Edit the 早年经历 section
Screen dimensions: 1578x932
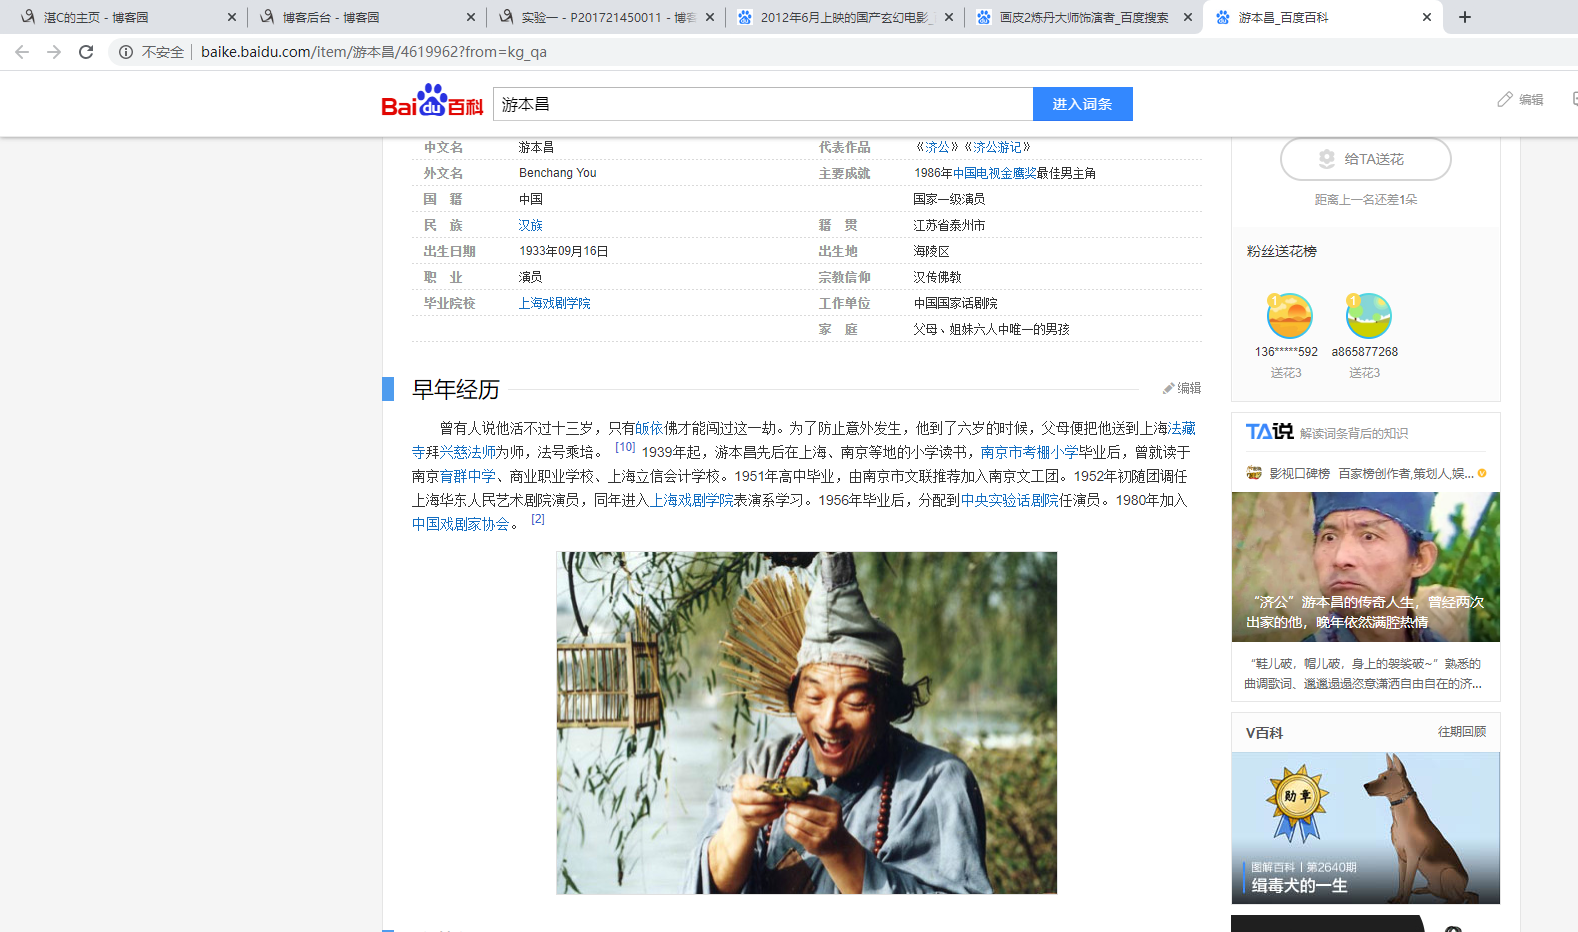click(x=1182, y=388)
